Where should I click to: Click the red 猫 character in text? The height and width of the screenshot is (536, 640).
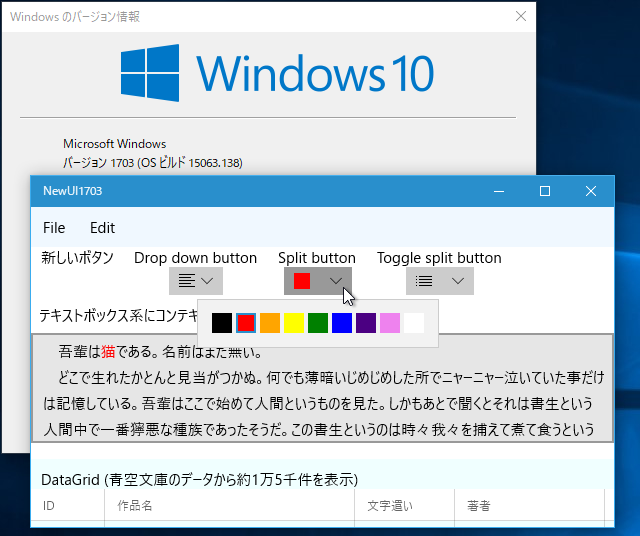pos(108,351)
